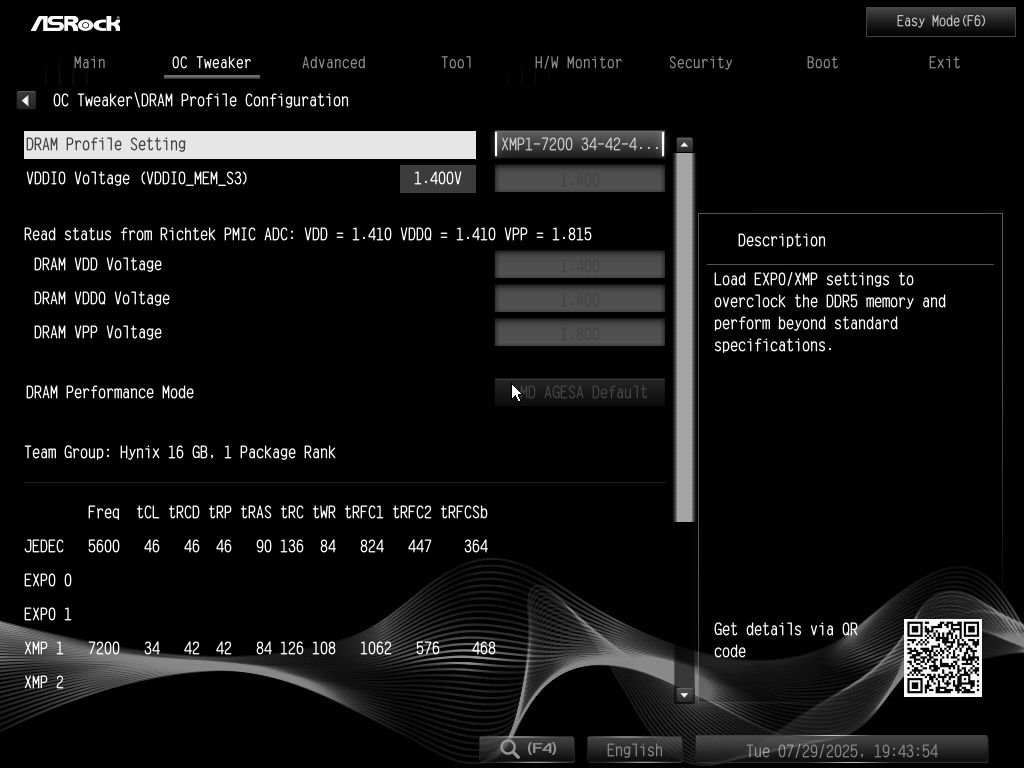This screenshot has width=1024, height=768.
Task: Click the JEDEC tRFCSb value 364
Action: click(x=475, y=546)
